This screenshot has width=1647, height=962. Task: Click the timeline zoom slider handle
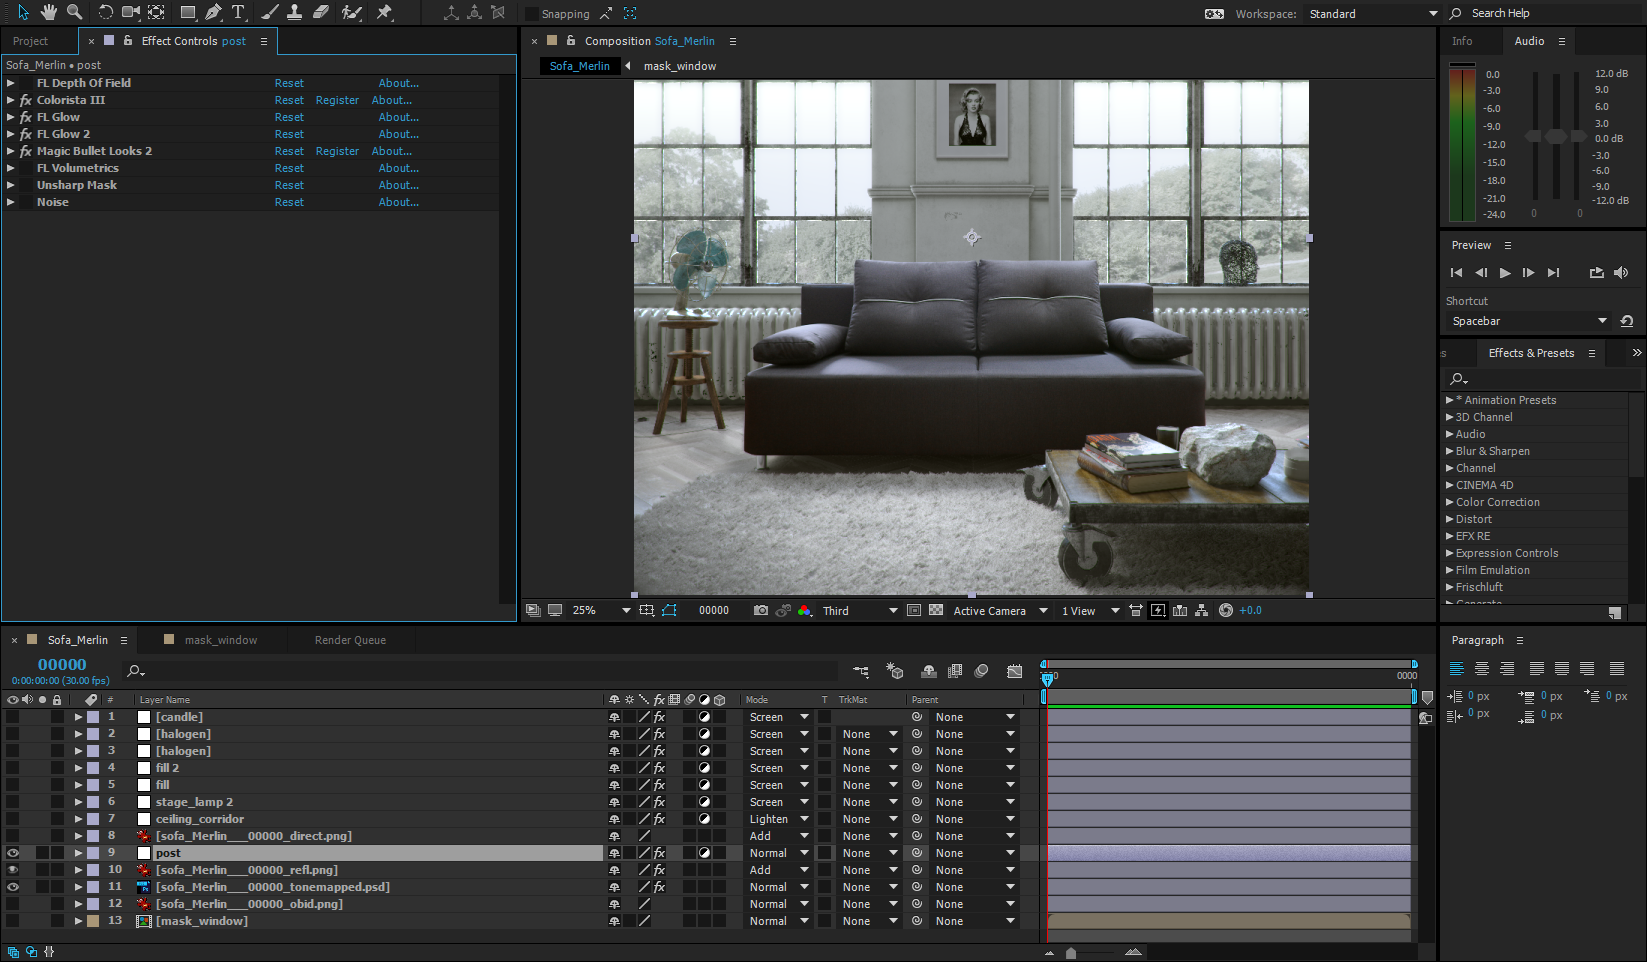tap(1071, 953)
